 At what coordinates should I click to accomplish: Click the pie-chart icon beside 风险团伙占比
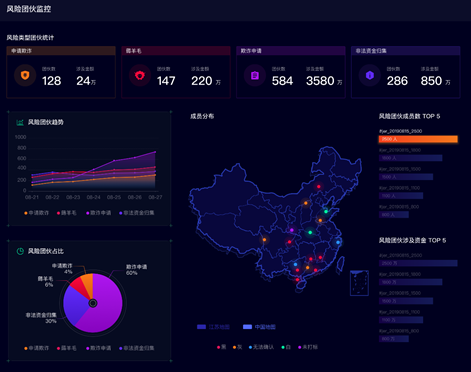[x=20, y=251]
